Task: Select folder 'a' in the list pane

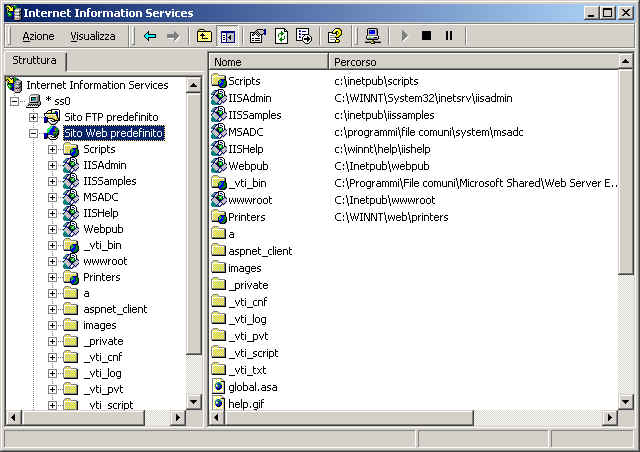Action: [x=231, y=234]
